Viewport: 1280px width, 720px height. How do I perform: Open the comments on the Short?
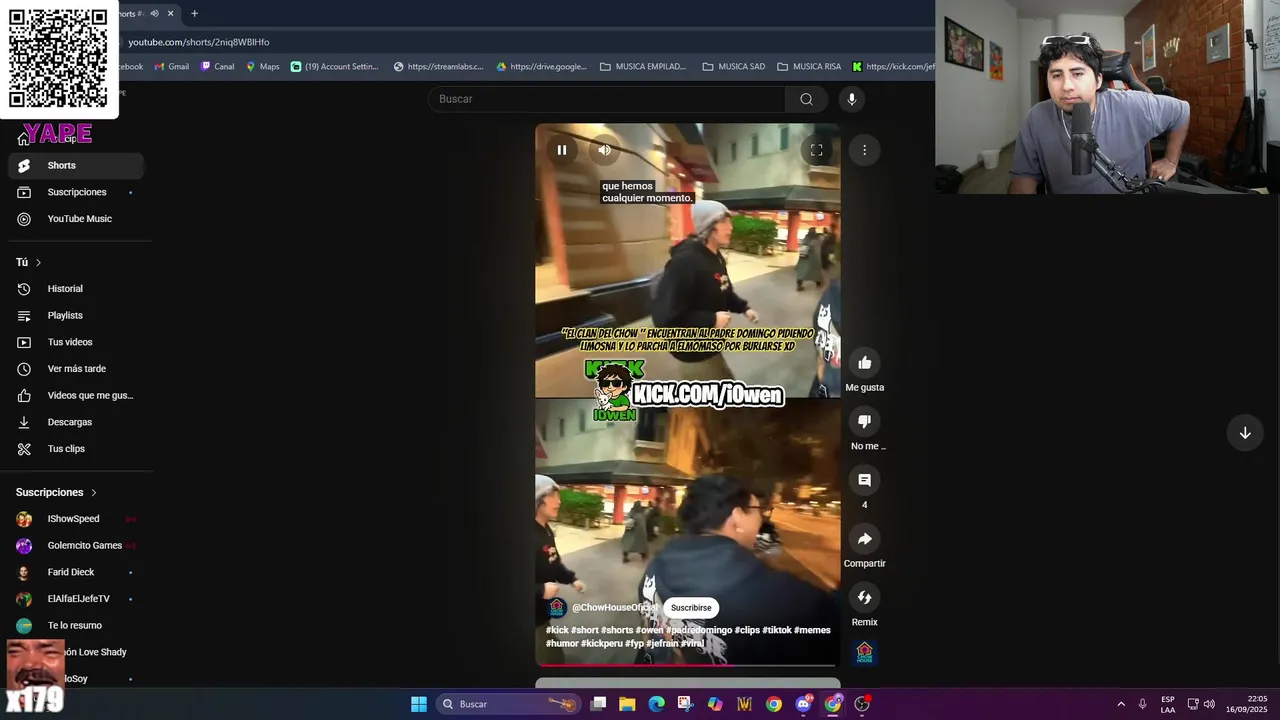[865, 480]
